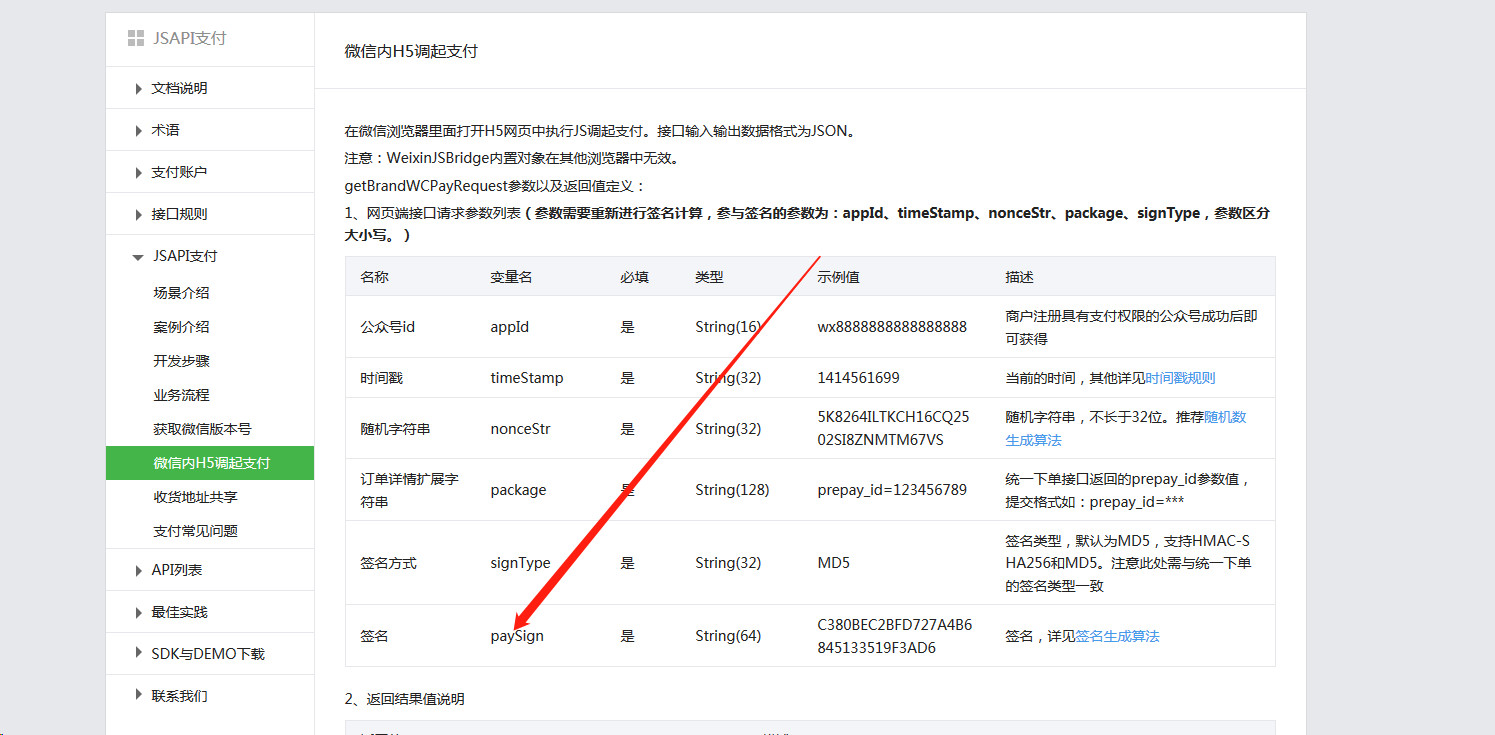Click the 微信内H5调起支付 page heading
Viewport: 1495px width, 735px height.
(x=411, y=51)
